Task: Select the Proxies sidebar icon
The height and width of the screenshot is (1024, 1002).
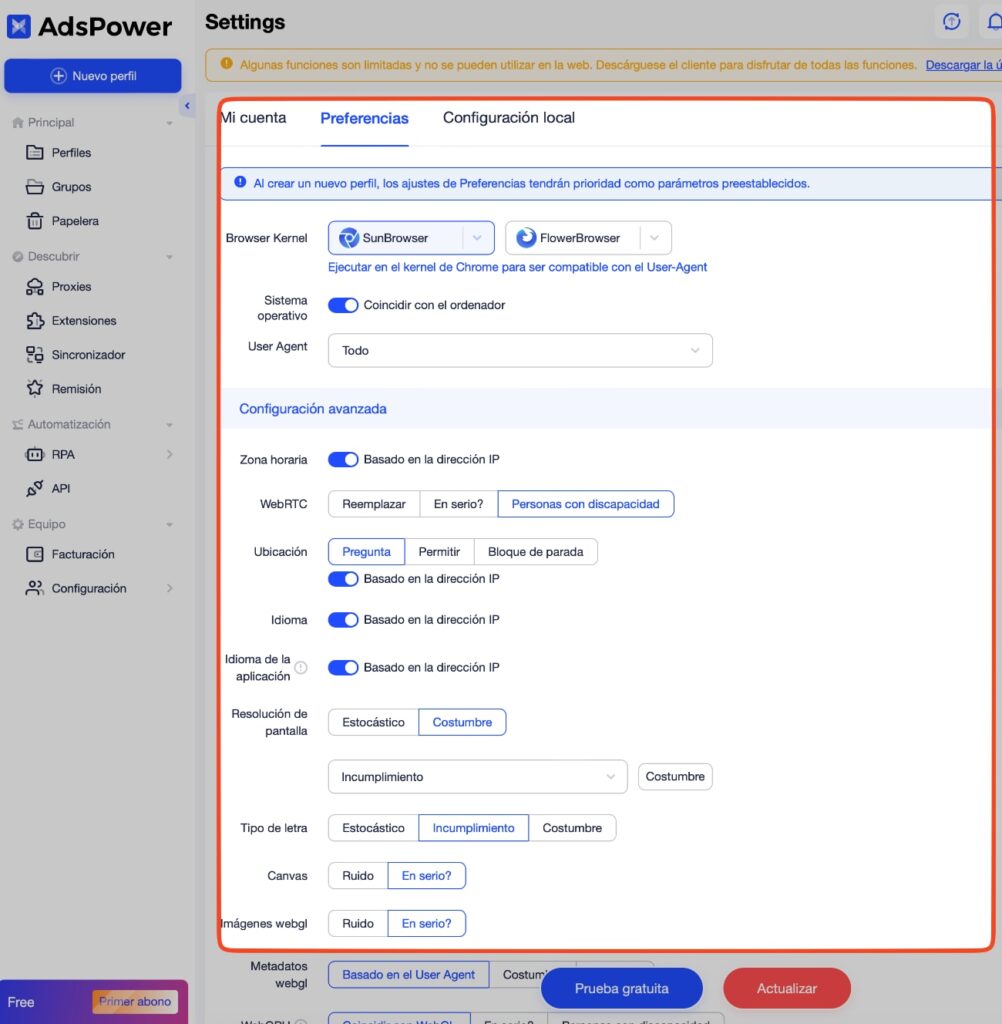Action: [33, 286]
